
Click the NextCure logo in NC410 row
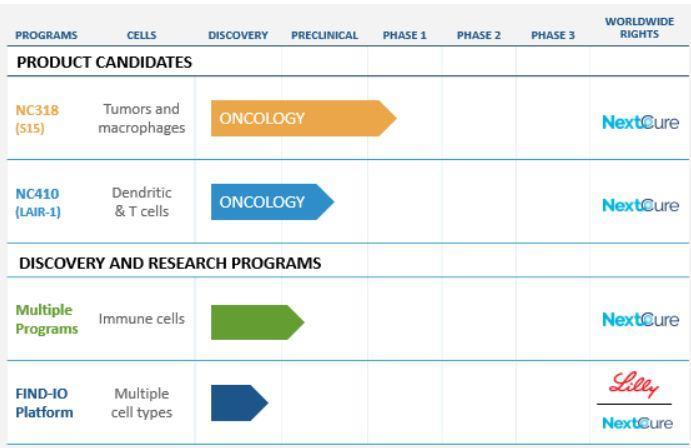pos(640,205)
